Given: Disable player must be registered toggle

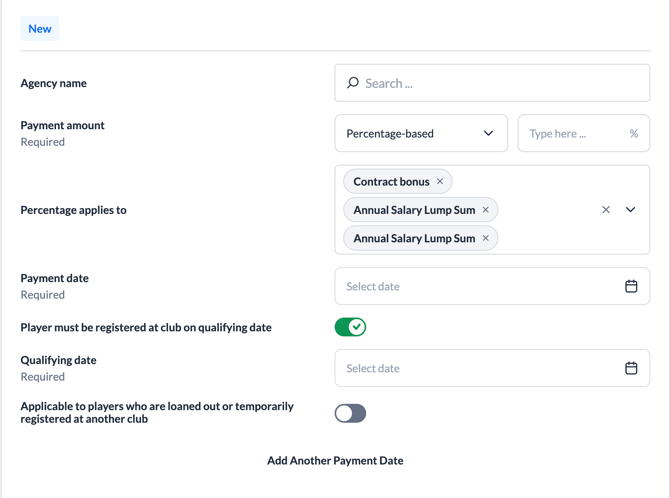Looking at the screenshot, I should point(350,327).
